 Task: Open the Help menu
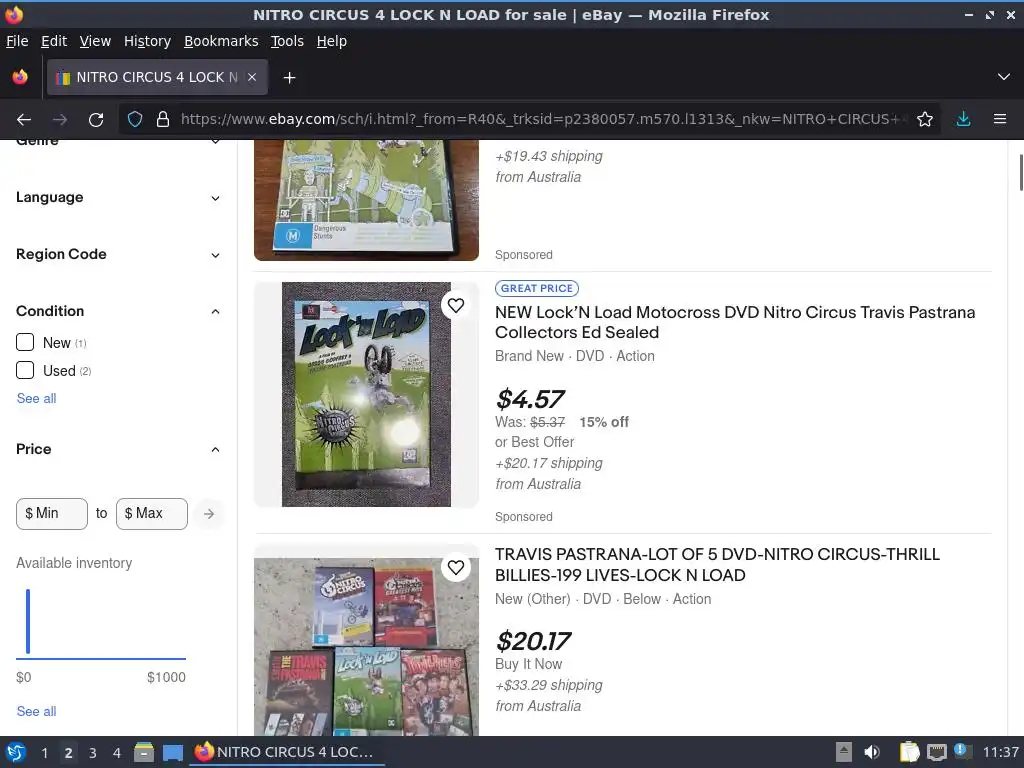point(332,41)
